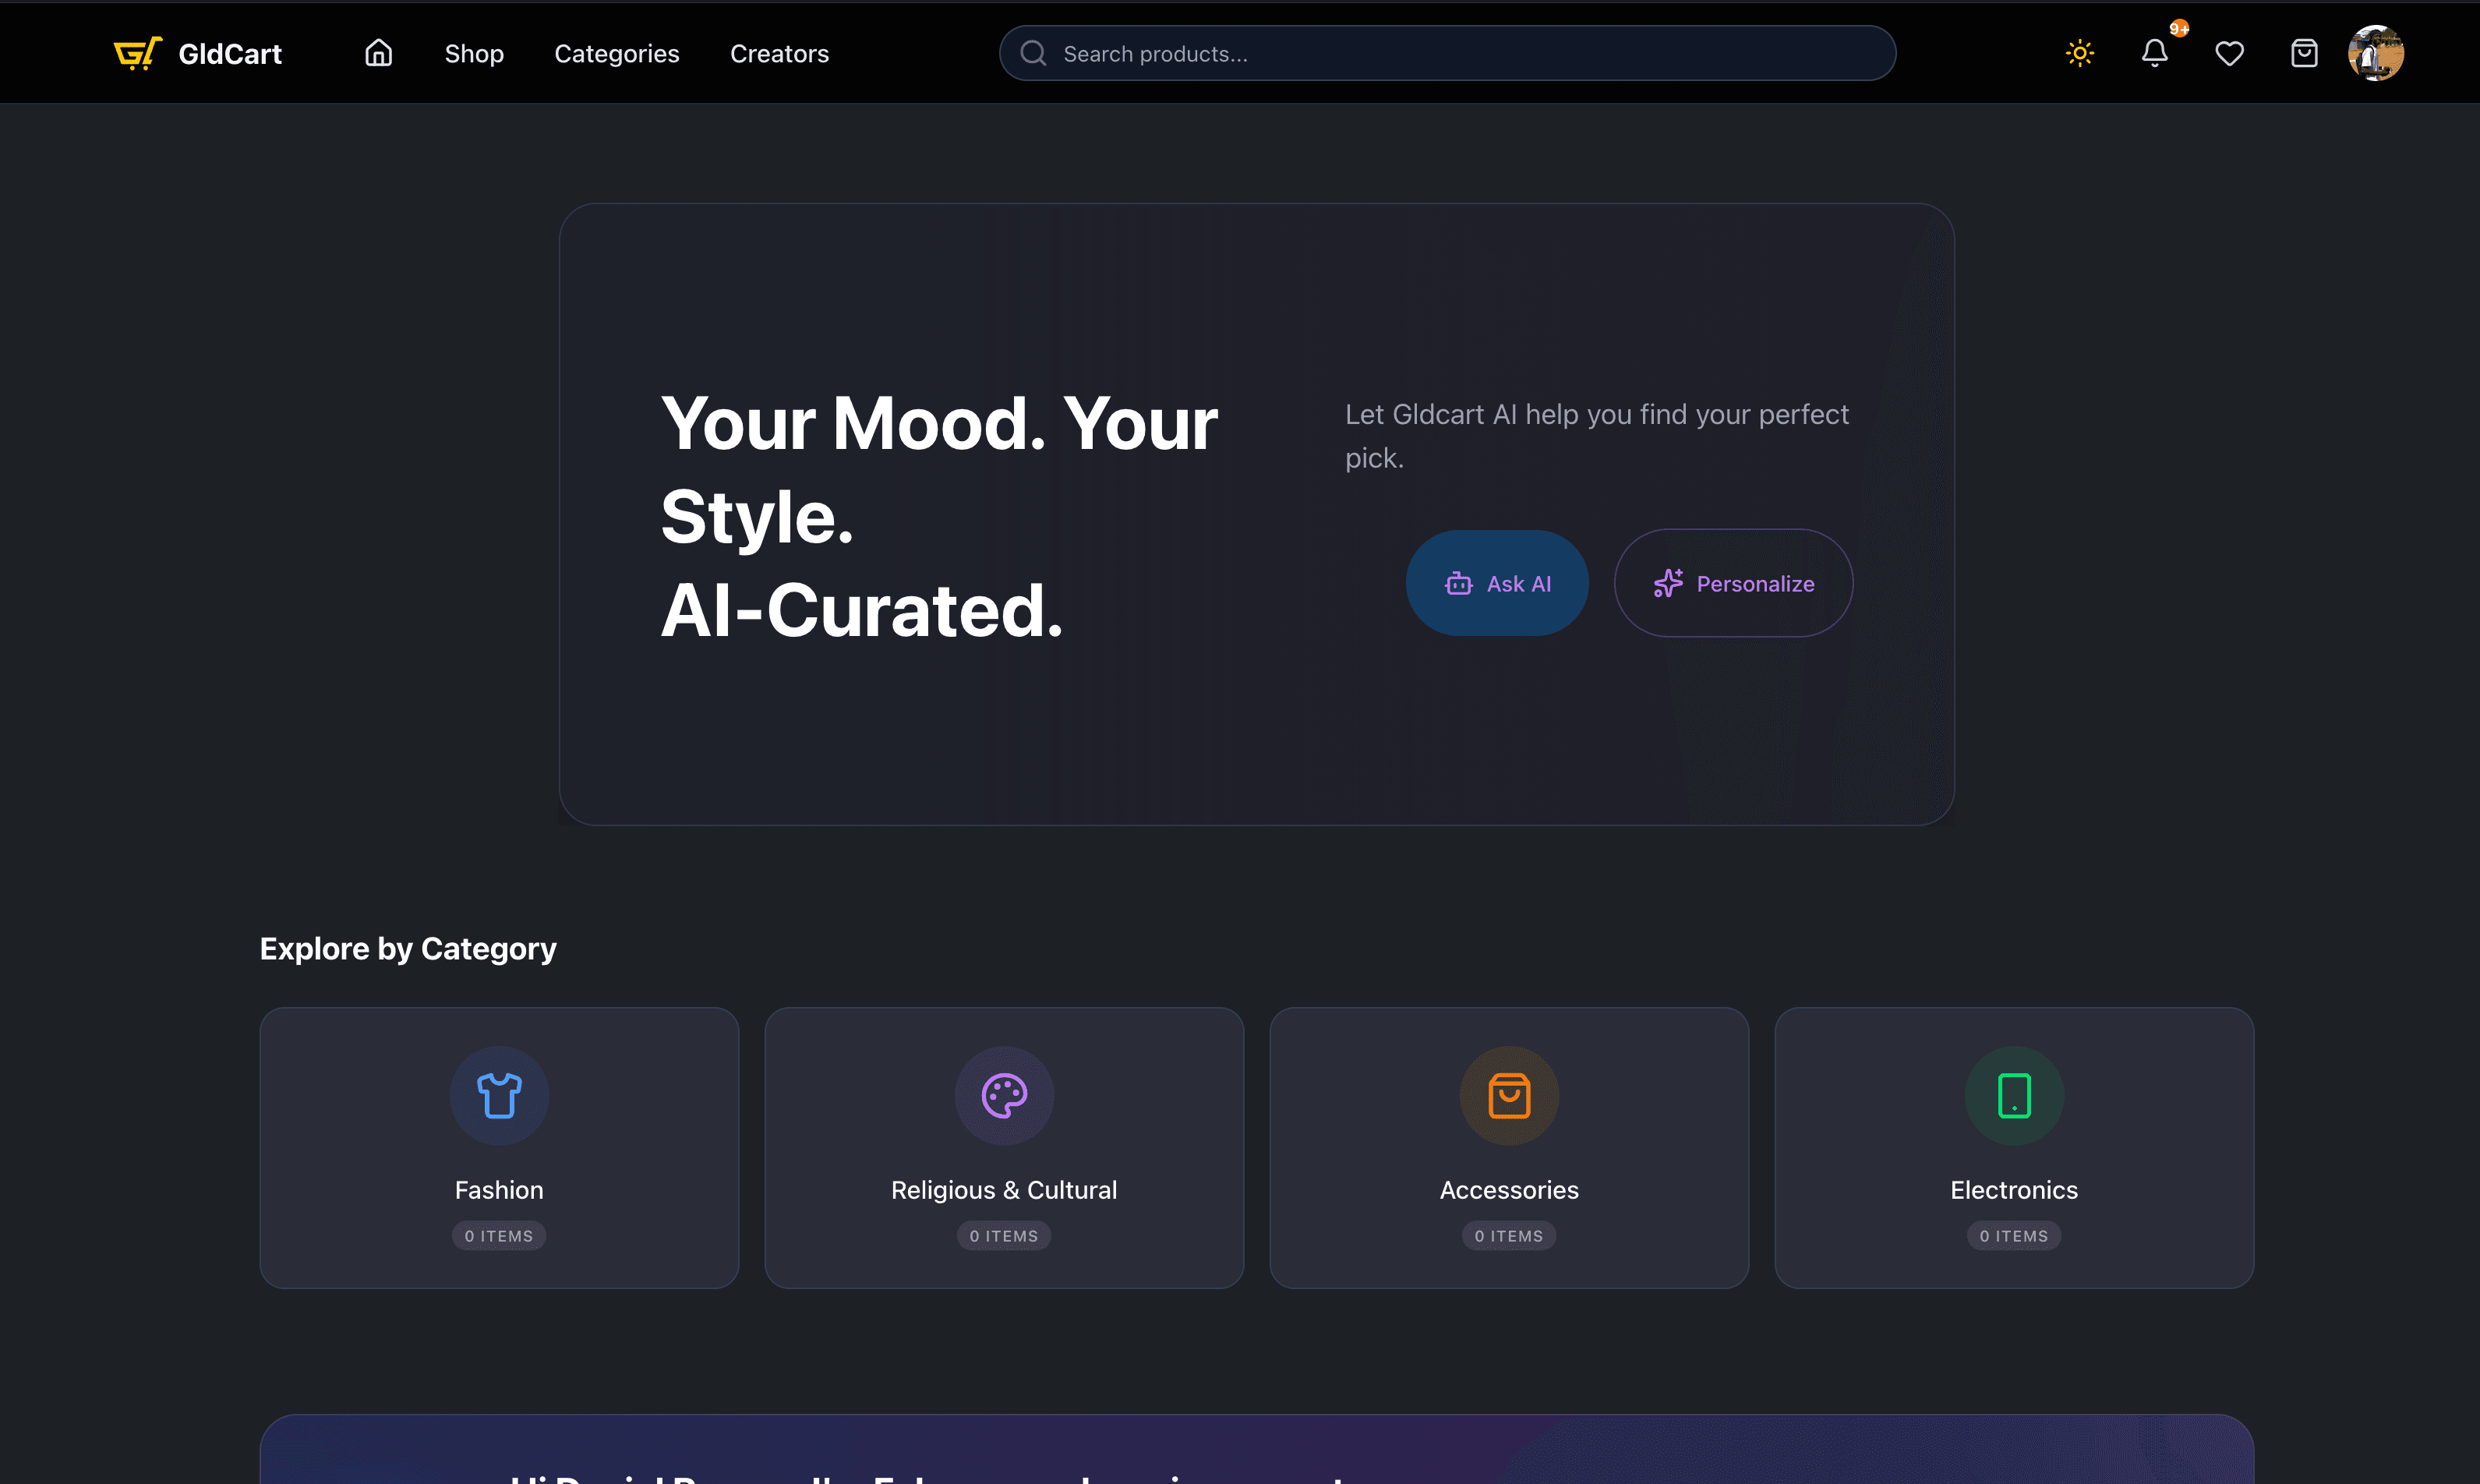Toggle light mode with sun icon
The image size is (2480, 1484).
coord(2080,53)
